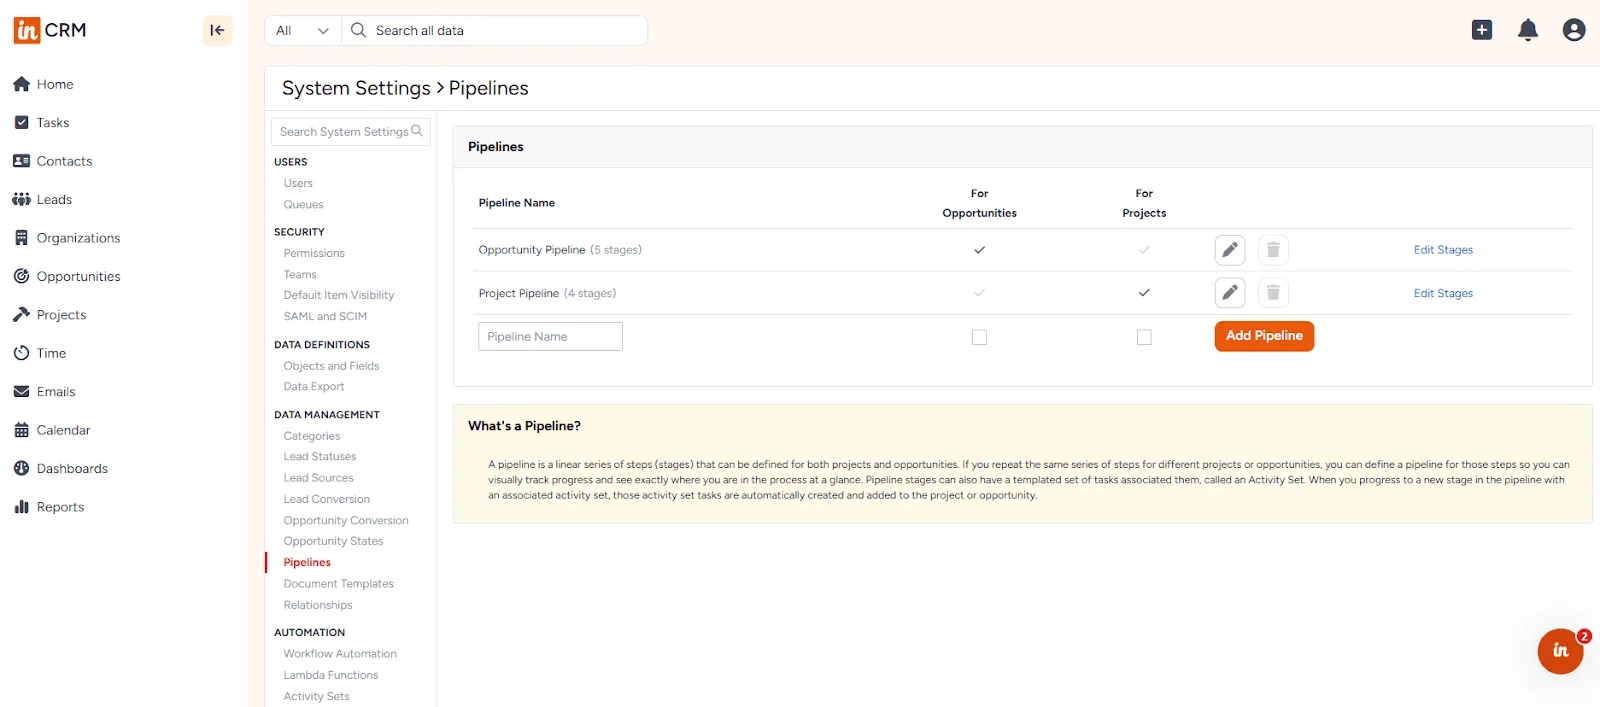Edit Project Pipeline with pencil icon
The image size is (1600, 707).
point(1230,293)
